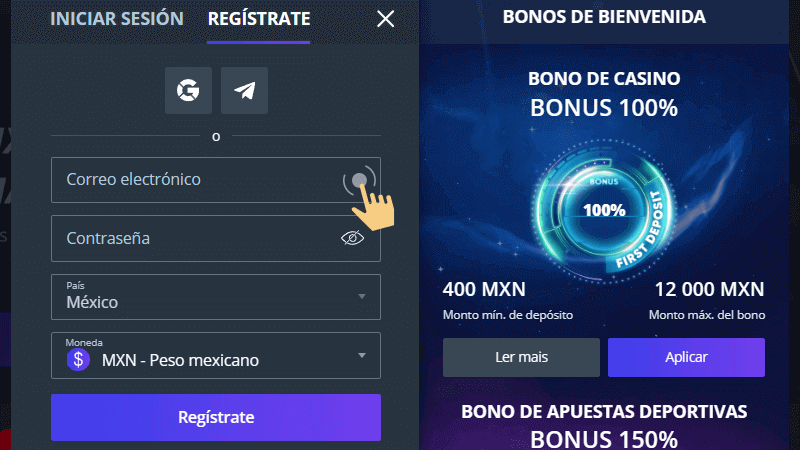Switch to the Iniciar Sesión tab
The image size is (800, 450).
(117, 19)
